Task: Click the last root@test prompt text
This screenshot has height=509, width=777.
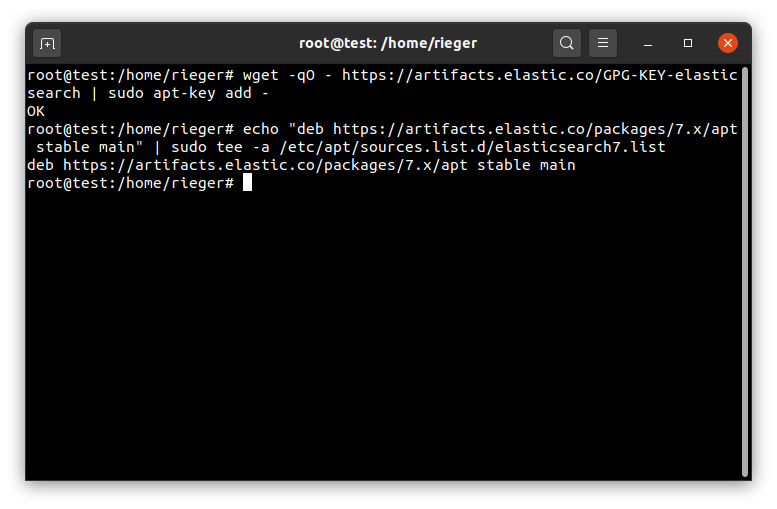Action: pyautogui.click(x=130, y=183)
